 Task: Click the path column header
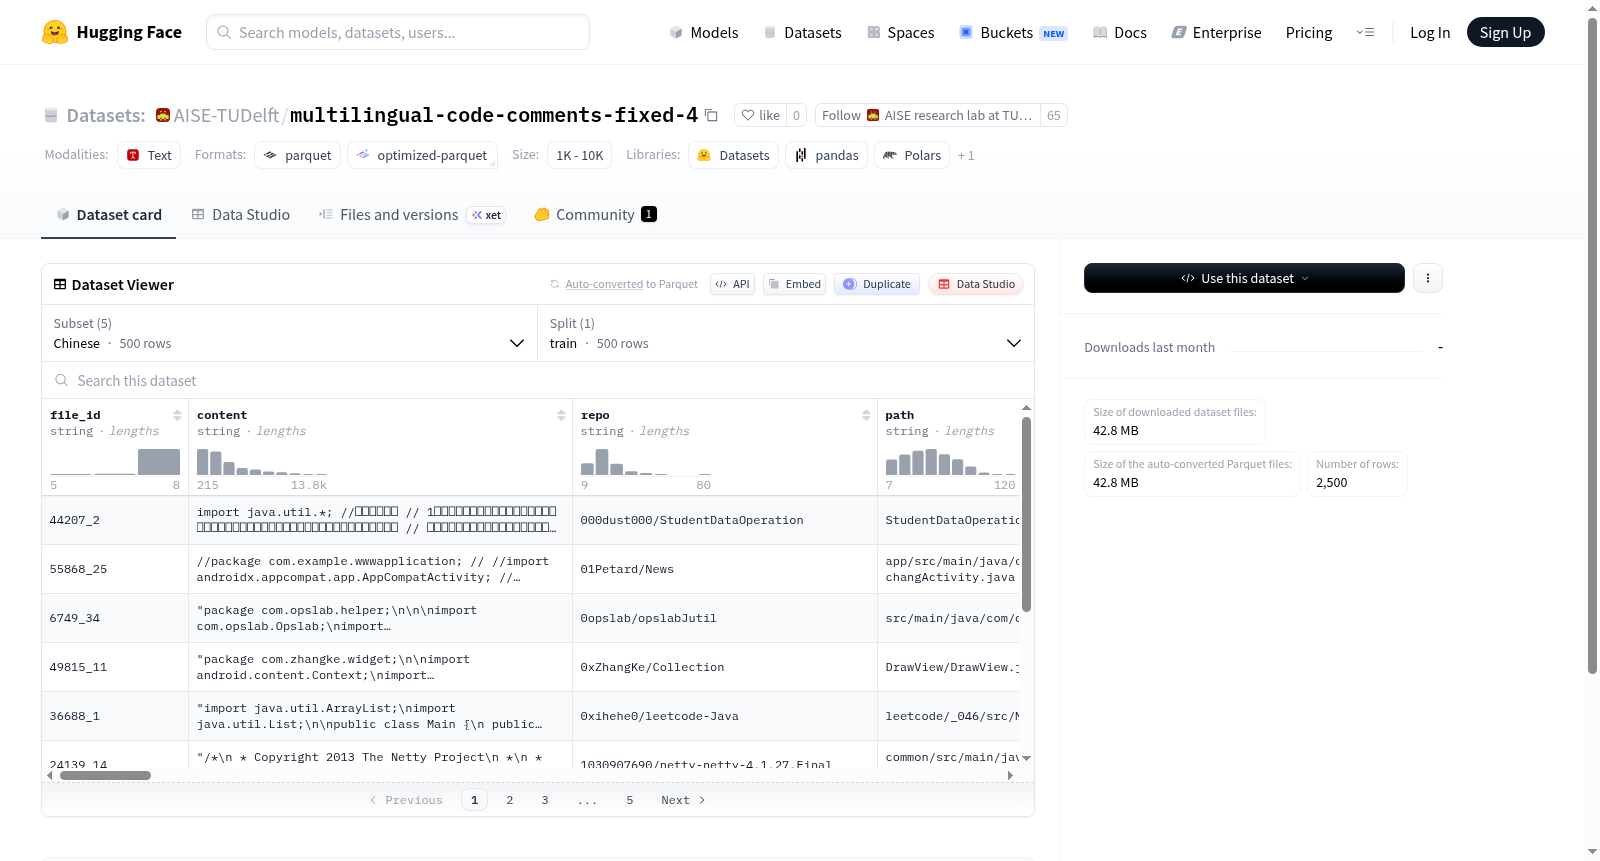click(x=900, y=415)
